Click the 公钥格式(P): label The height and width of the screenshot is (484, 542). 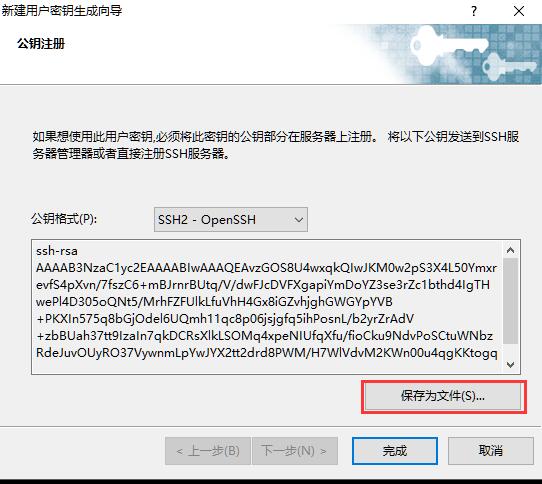pos(64,219)
